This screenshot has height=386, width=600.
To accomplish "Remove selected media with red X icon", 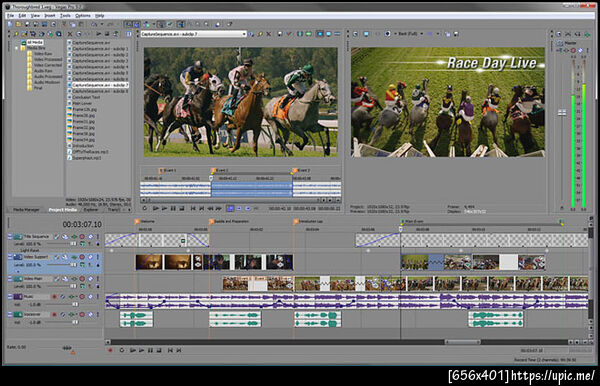I will click(x=70, y=34).
